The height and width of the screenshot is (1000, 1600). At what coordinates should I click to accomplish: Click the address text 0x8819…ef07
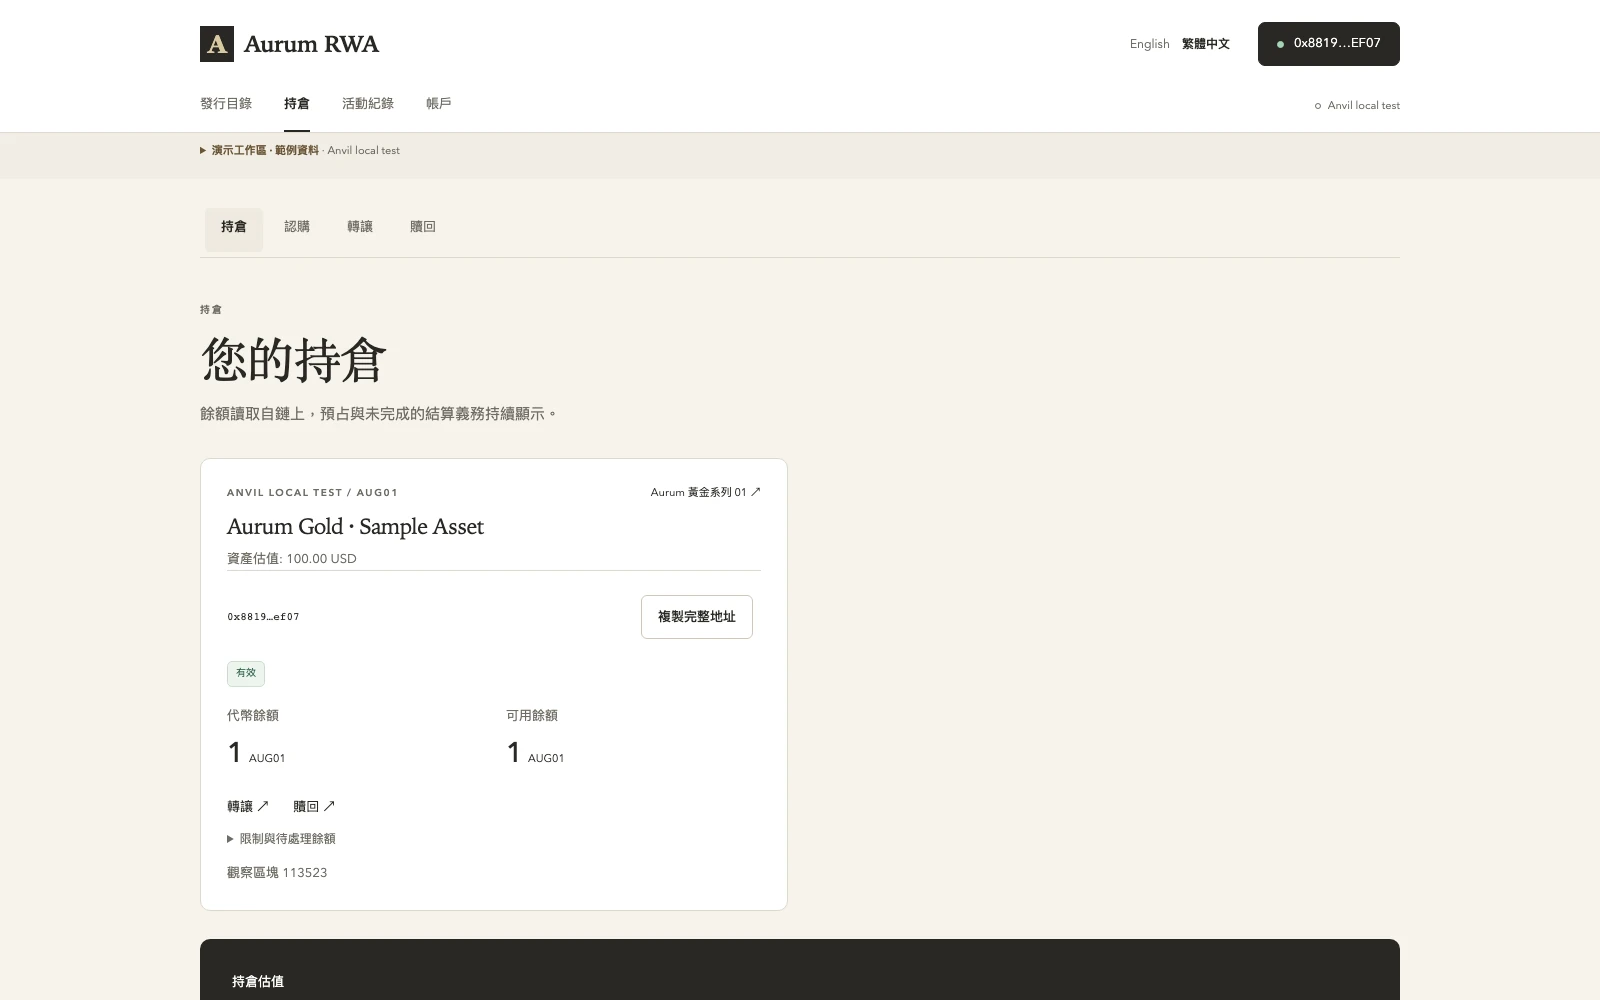pyautogui.click(x=263, y=617)
